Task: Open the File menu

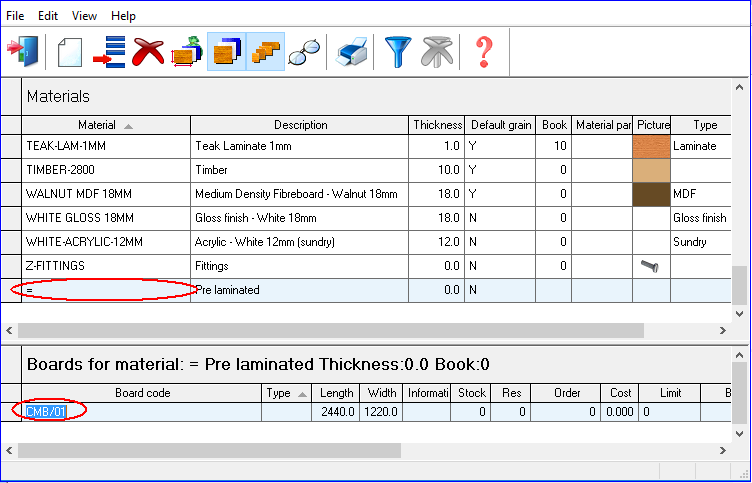Action: point(15,16)
